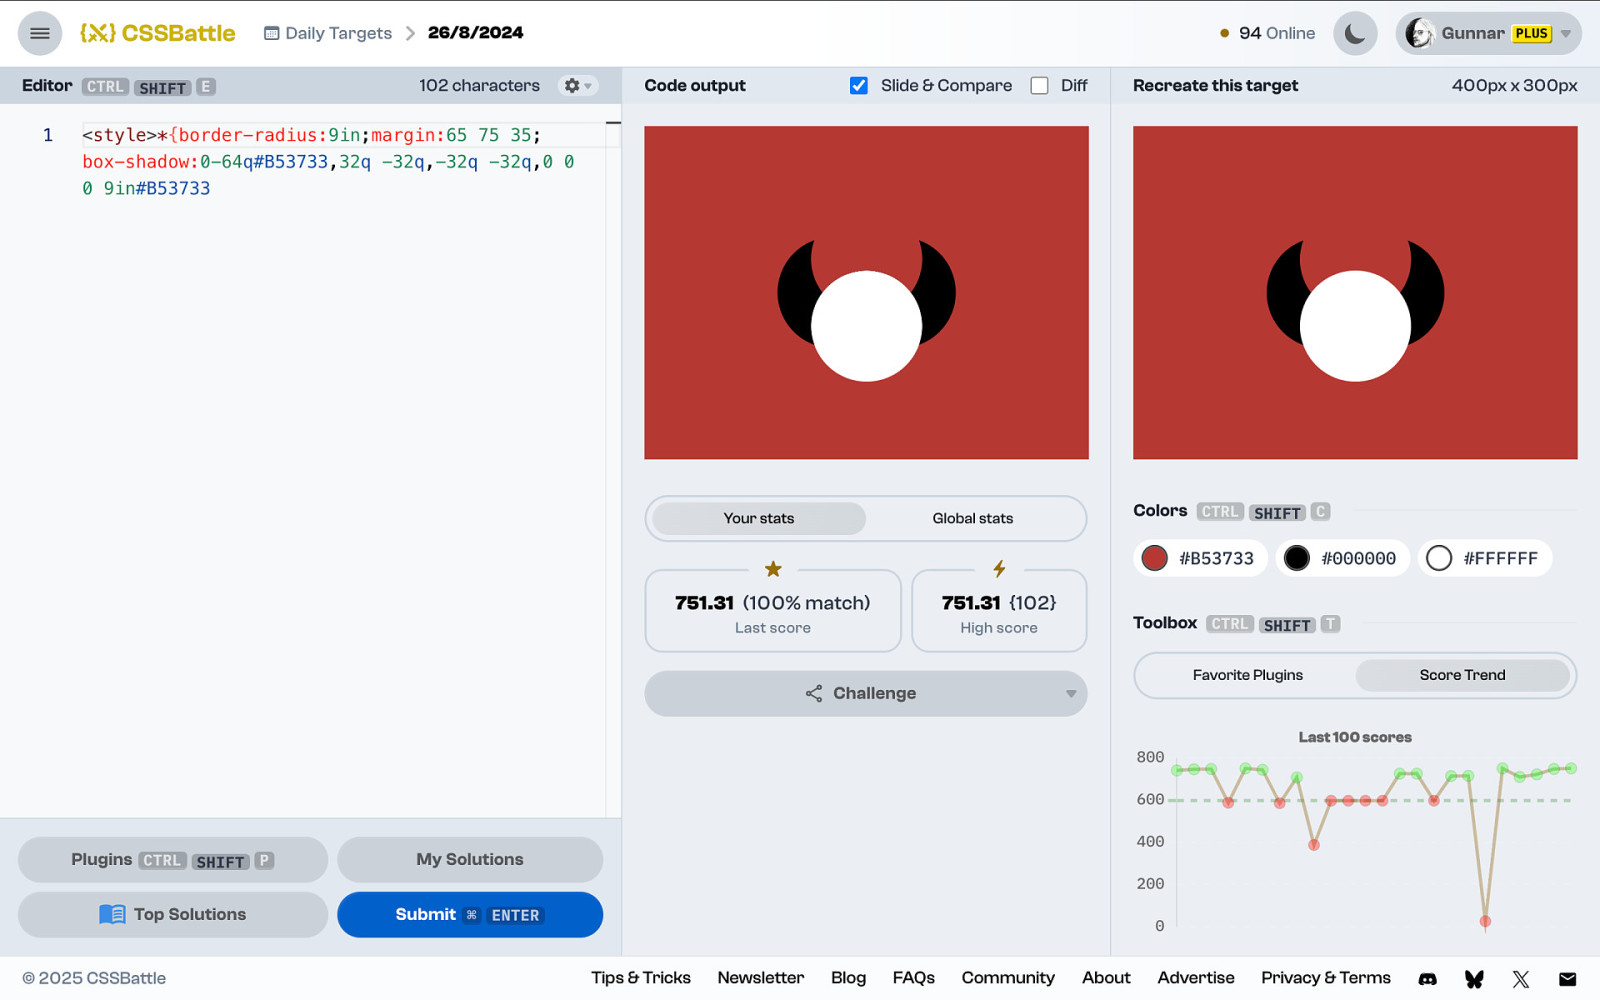Open Privacy & Terms footer link
1600x1000 pixels.
point(1326,978)
